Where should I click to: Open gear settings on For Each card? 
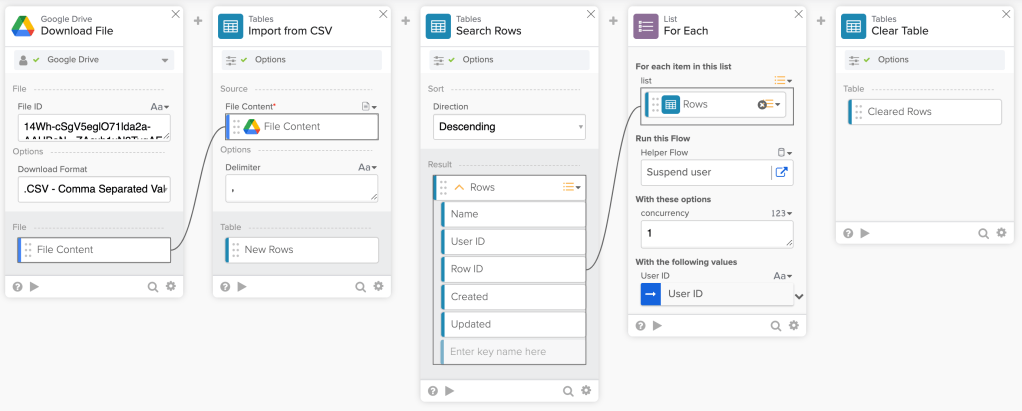point(793,325)
